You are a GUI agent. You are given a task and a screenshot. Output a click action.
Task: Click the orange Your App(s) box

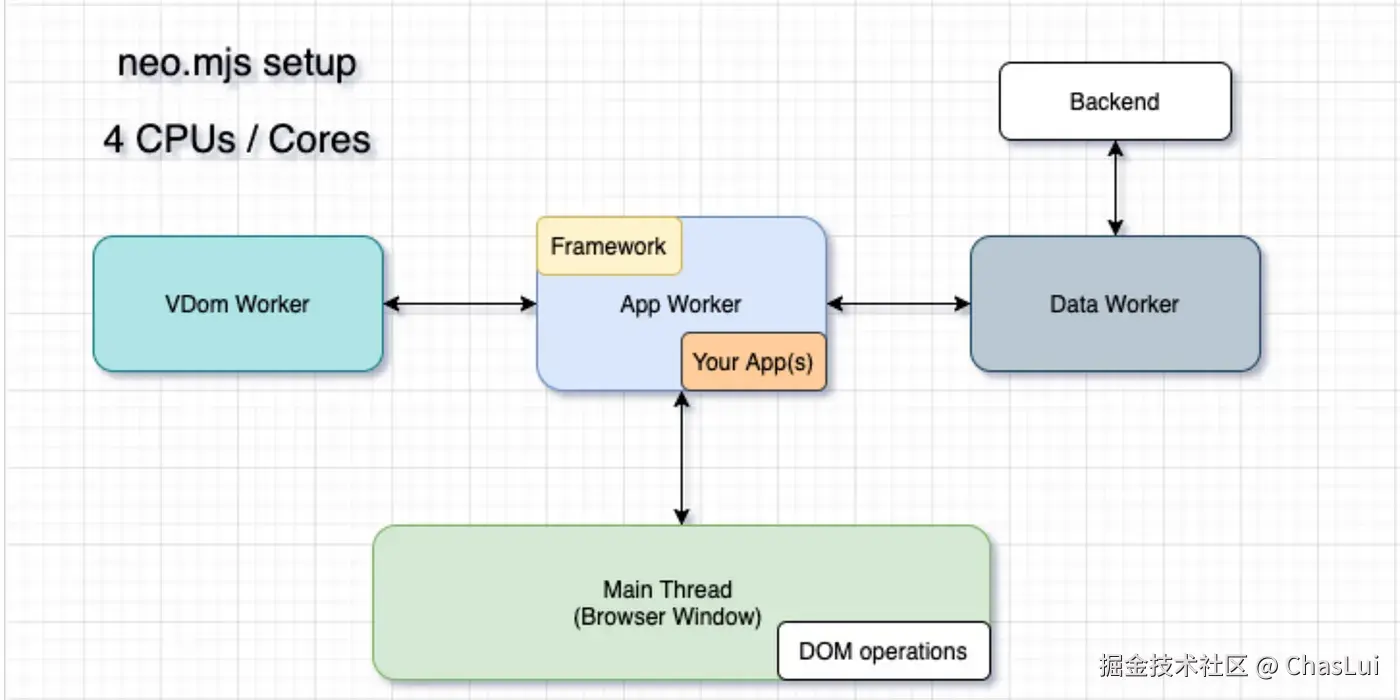coord(753,362)
